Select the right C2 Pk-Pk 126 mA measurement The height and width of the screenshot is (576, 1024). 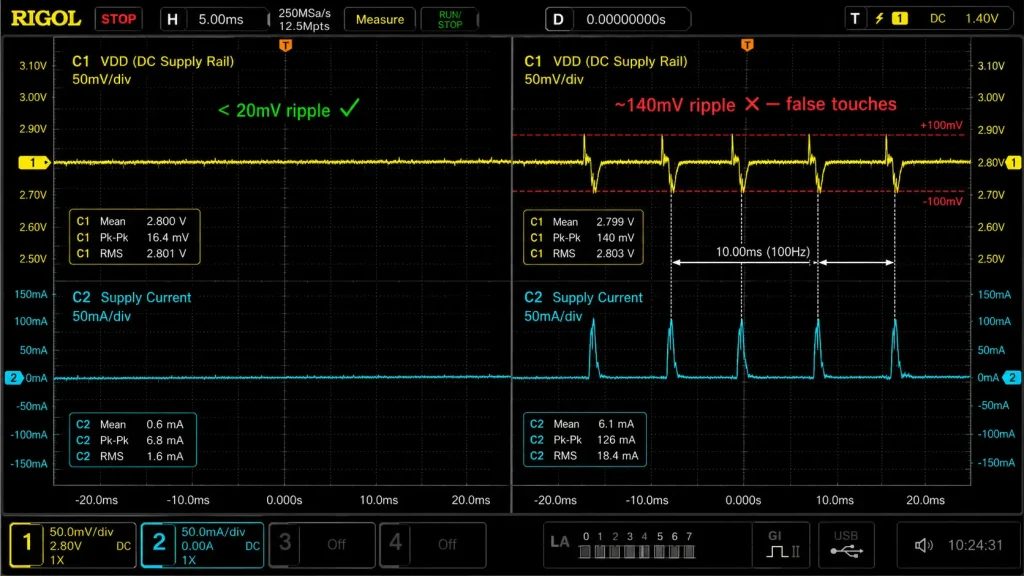(x=583, y=440)
